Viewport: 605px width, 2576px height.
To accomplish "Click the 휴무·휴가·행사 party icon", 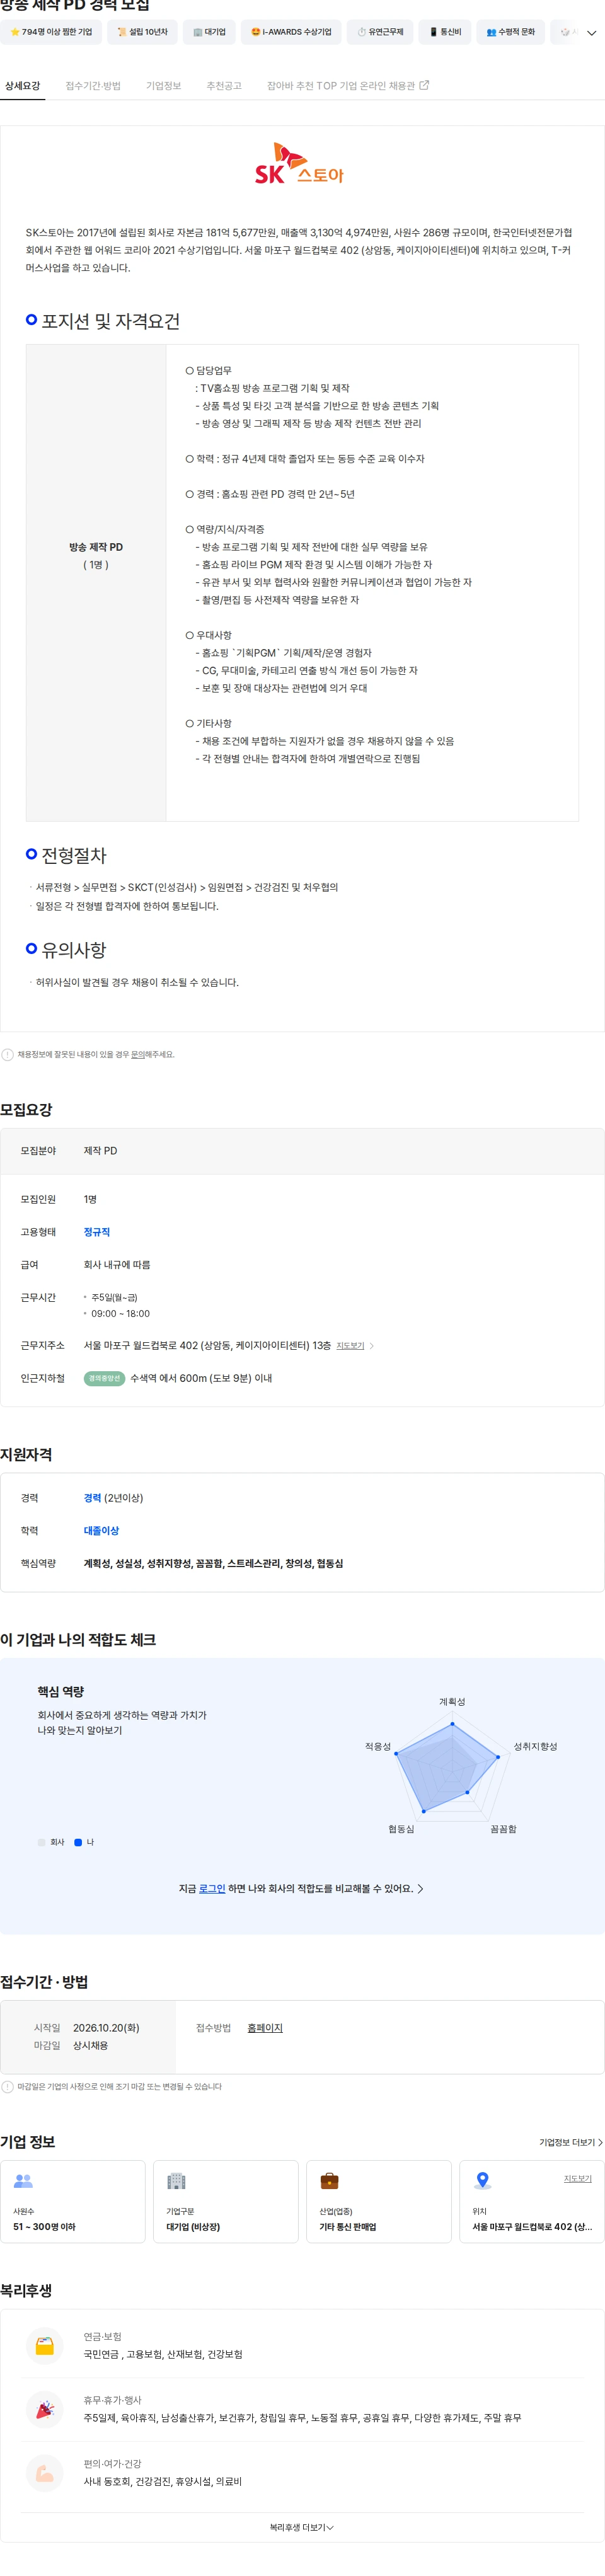I will click(44, 2410).
